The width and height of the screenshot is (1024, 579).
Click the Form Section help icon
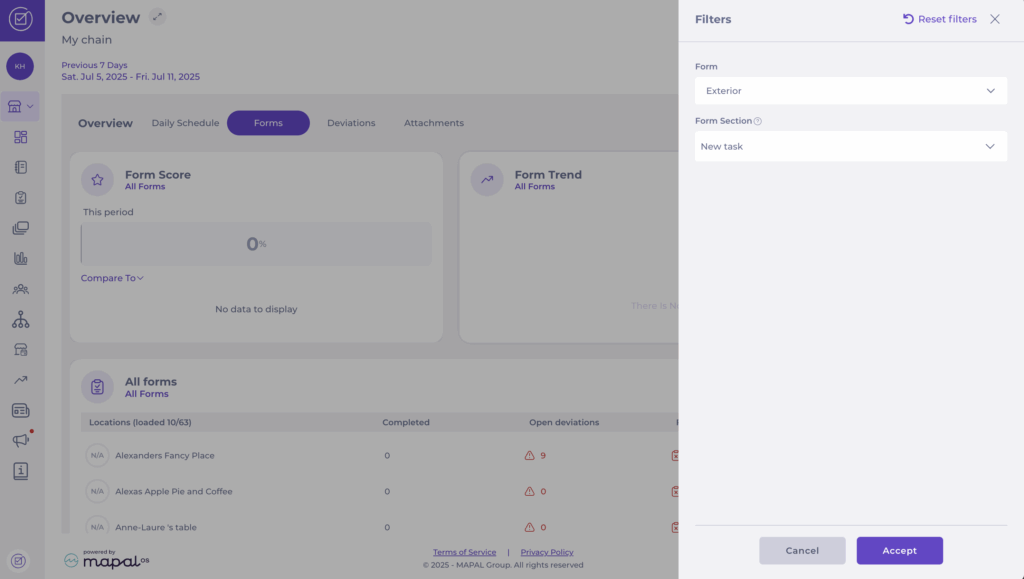coord(757,121)
